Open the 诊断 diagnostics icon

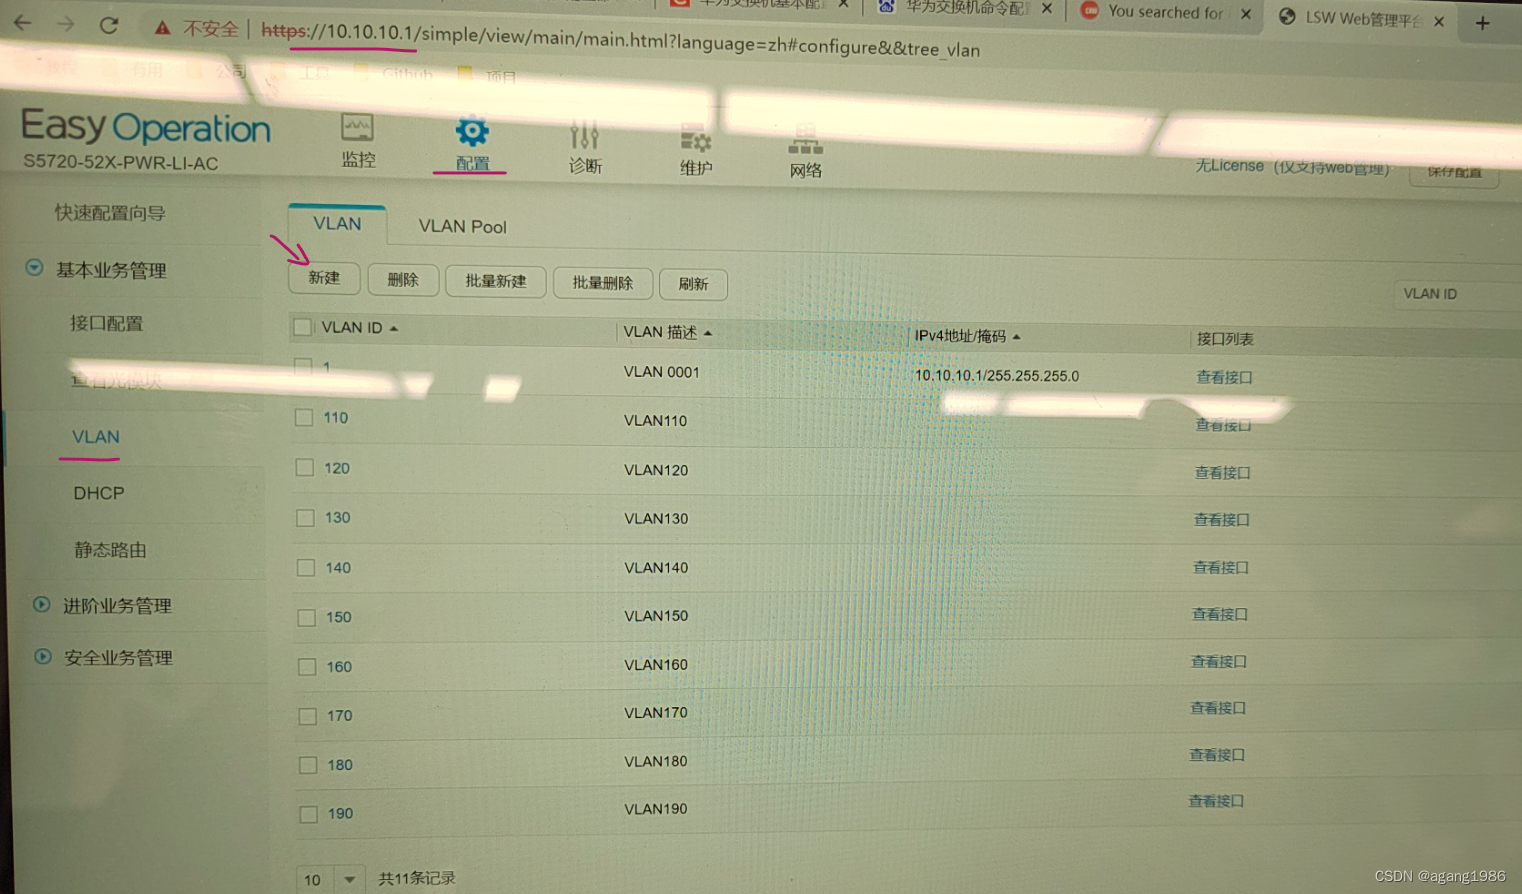(584, 135)
